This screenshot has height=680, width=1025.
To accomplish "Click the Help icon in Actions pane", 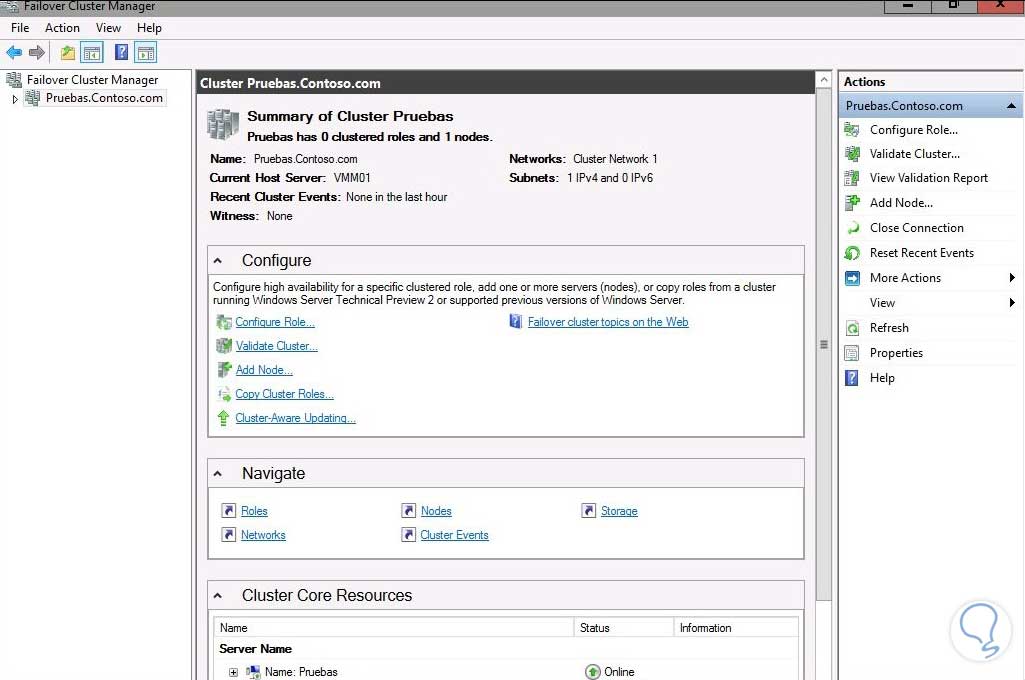I will [852, 378].
